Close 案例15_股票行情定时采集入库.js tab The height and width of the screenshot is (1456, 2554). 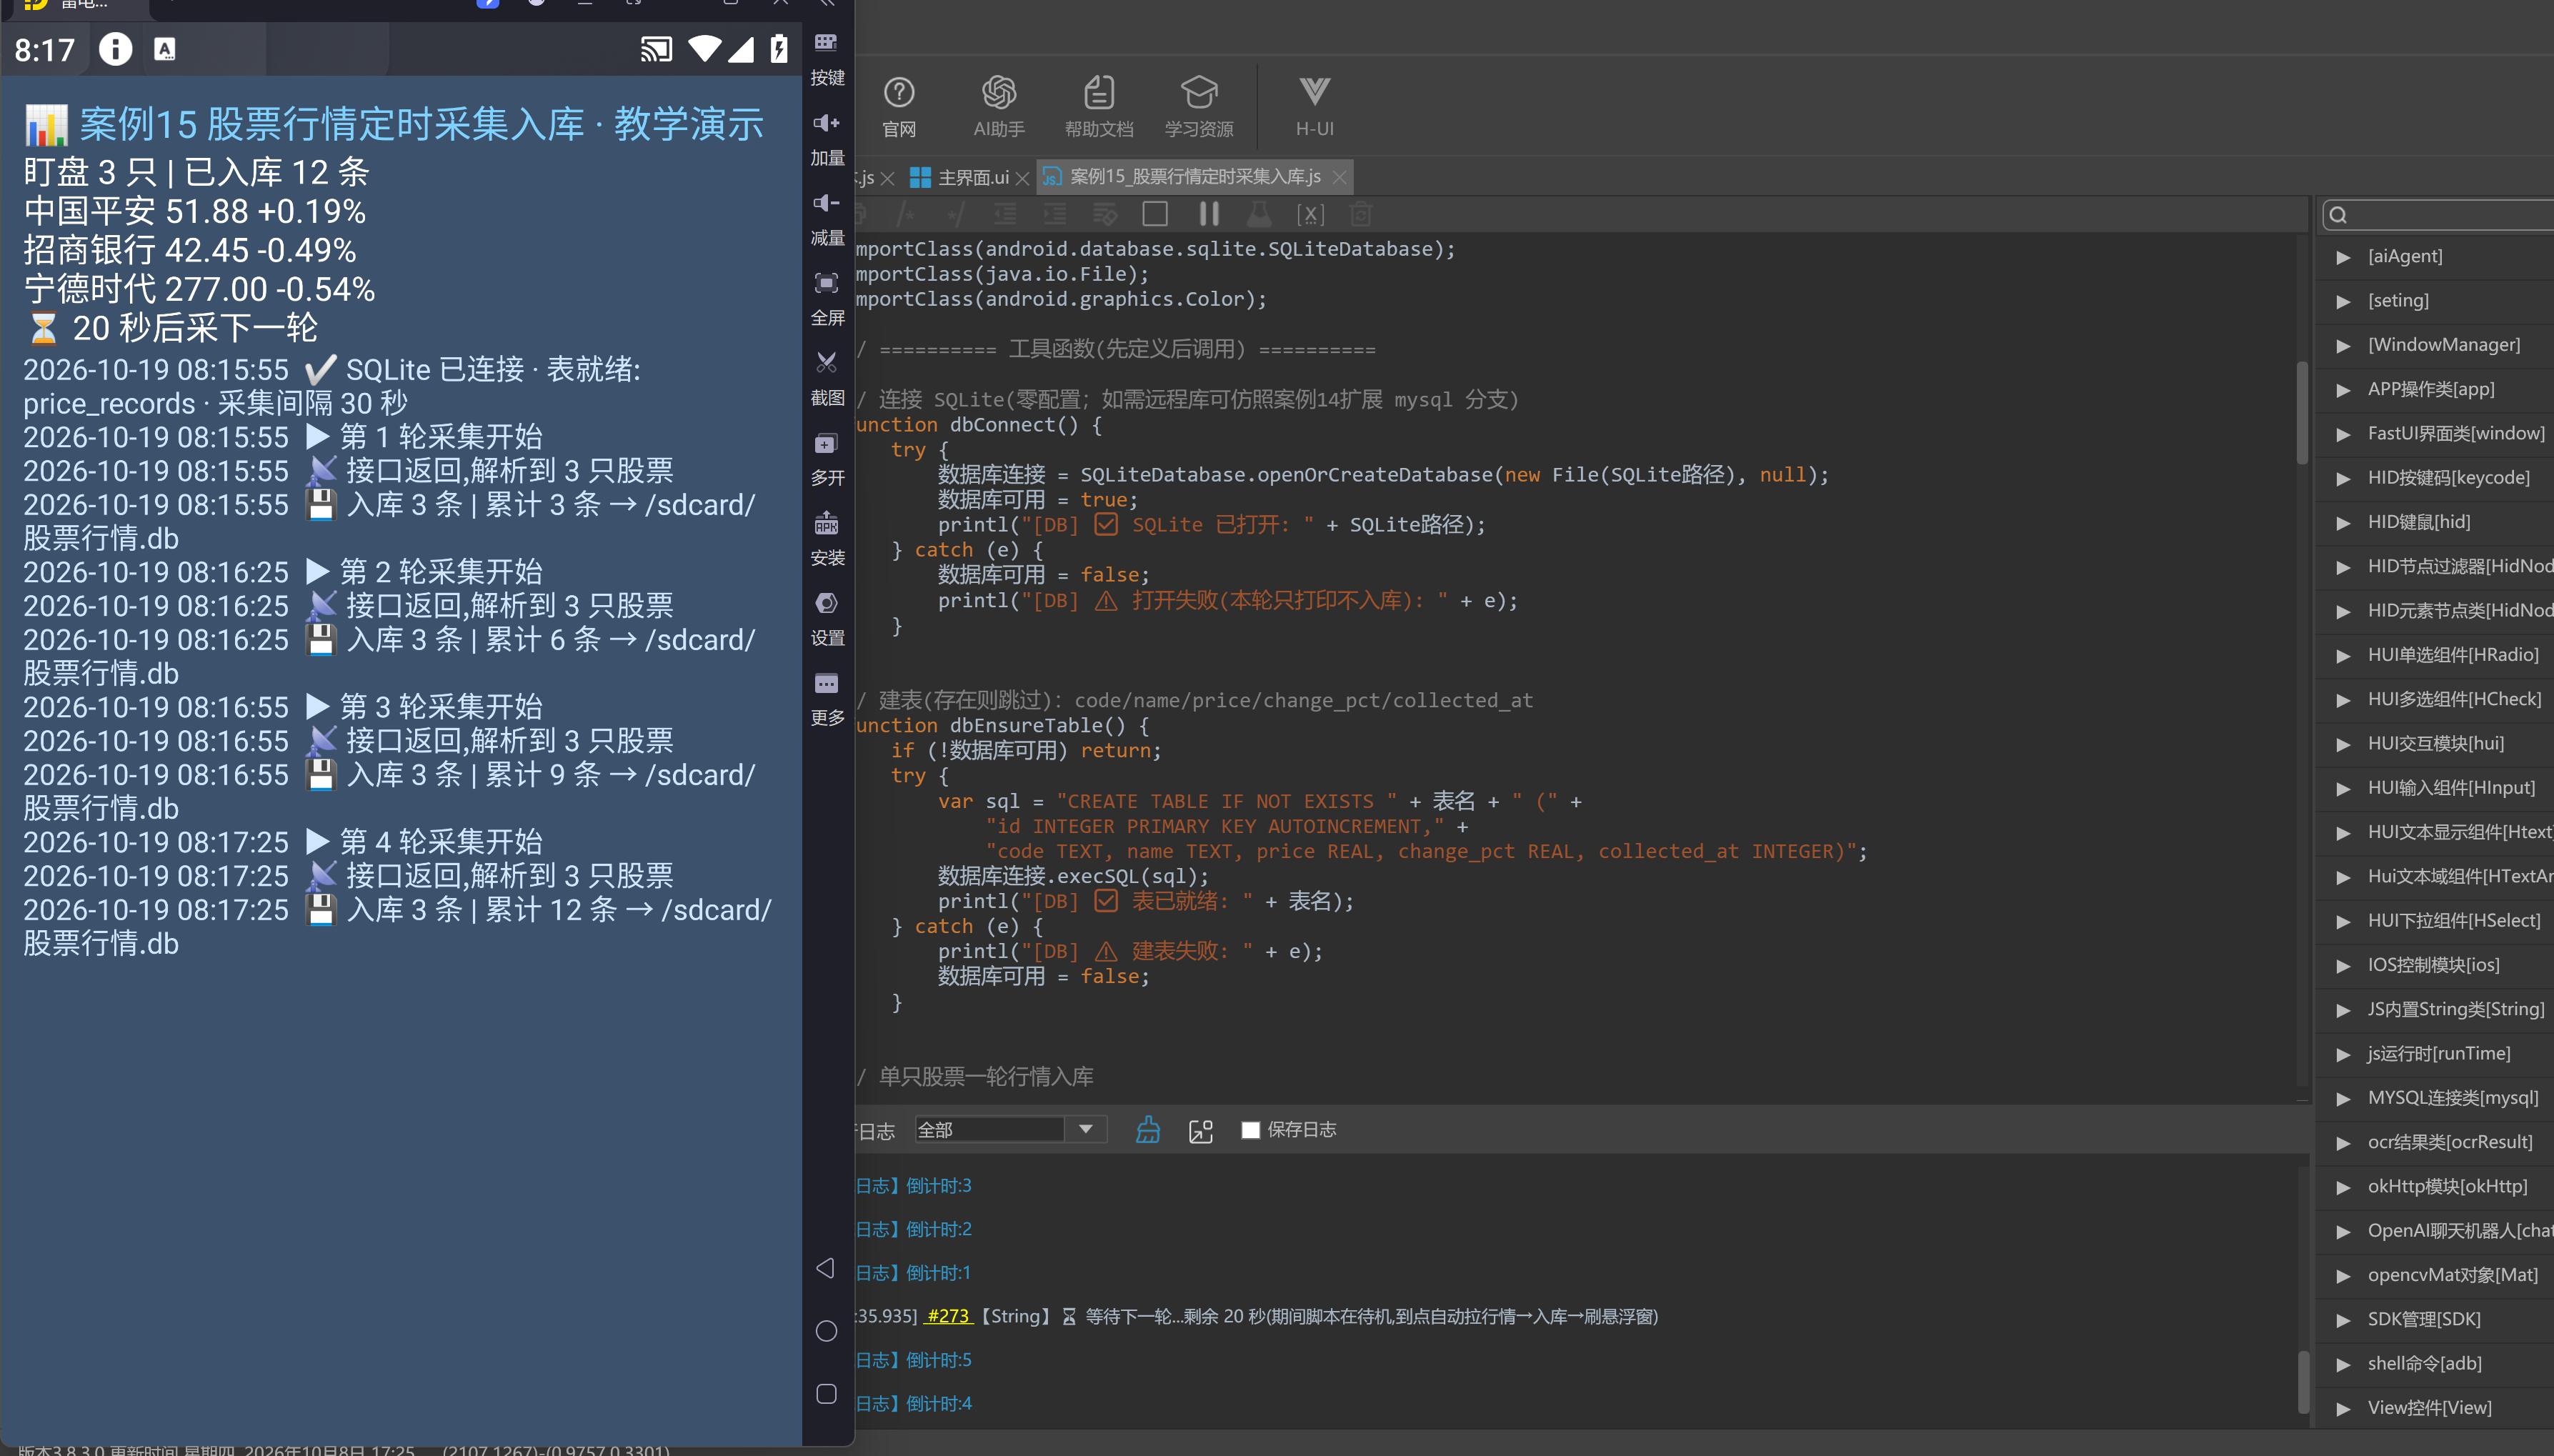pyautogui.click(x=1339, y=177)
